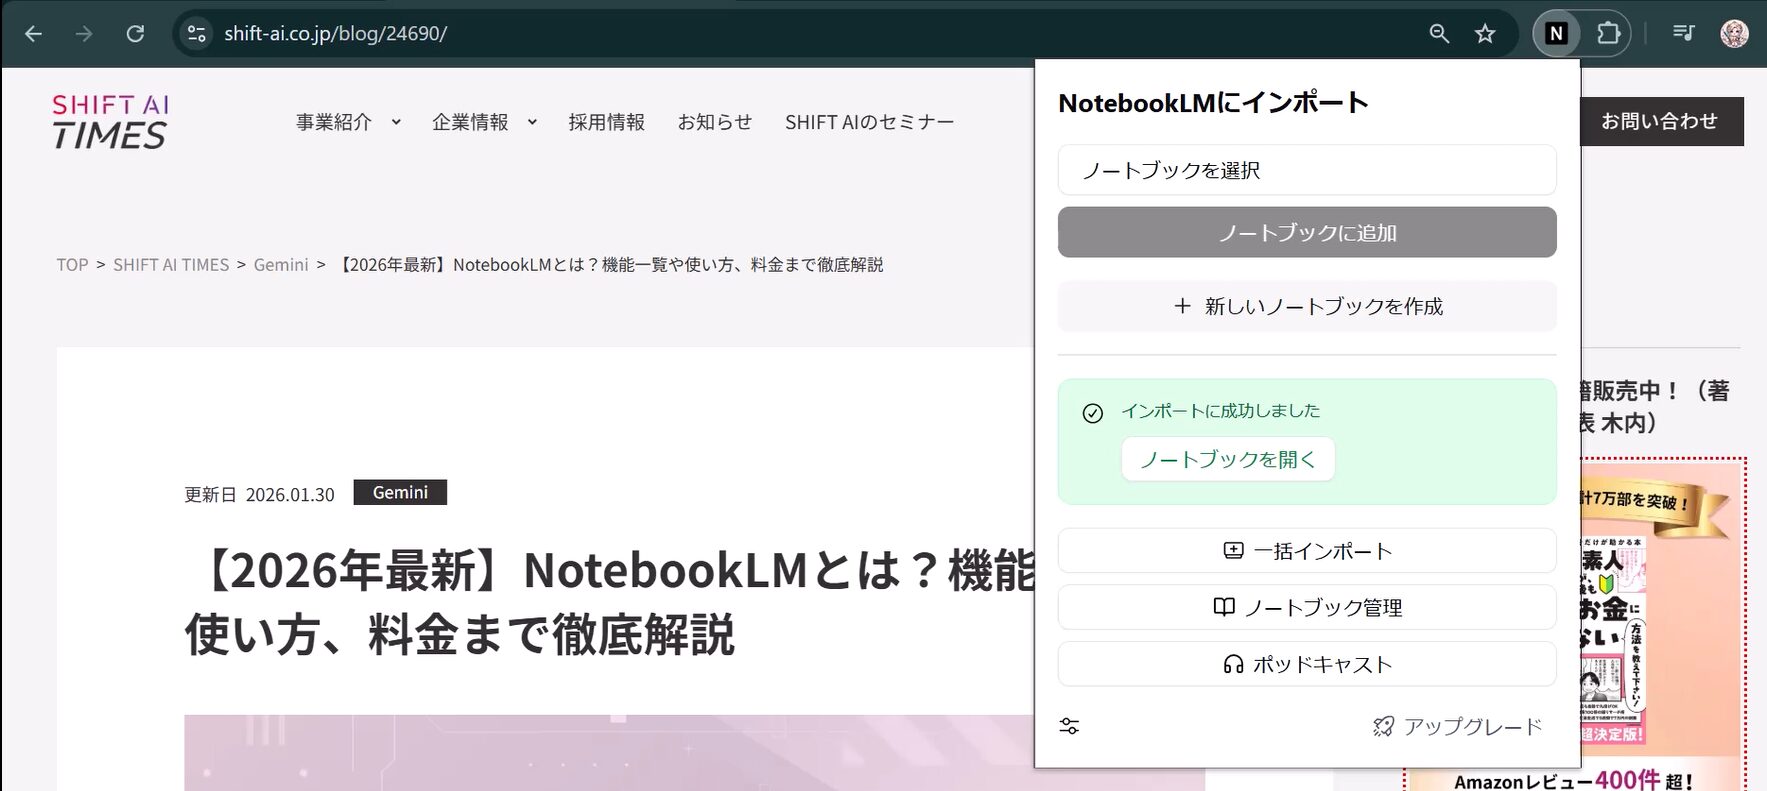Click the address bar URL shift-ai.co.jp/blog/24690/
The image size is (1767, 791).
pyautogui.click(x=335, y=34)
